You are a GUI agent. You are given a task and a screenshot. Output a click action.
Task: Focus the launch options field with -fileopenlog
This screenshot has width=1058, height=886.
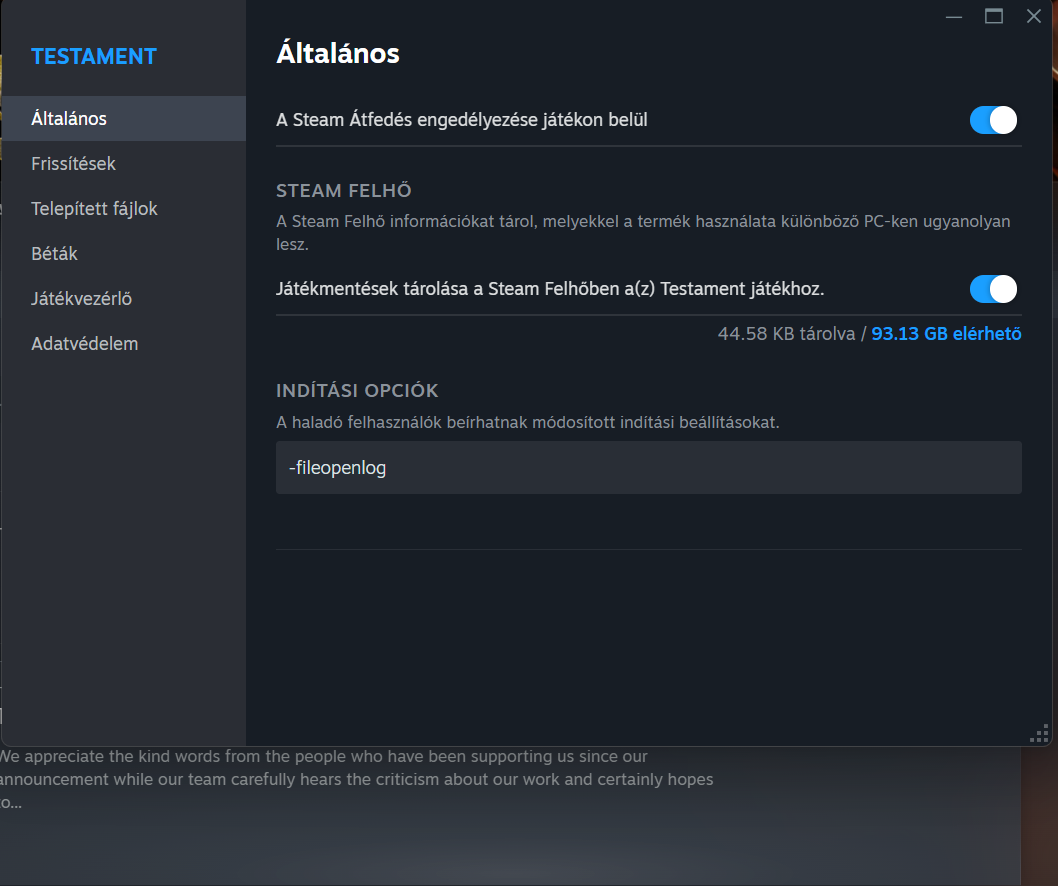tap(648, 468)
